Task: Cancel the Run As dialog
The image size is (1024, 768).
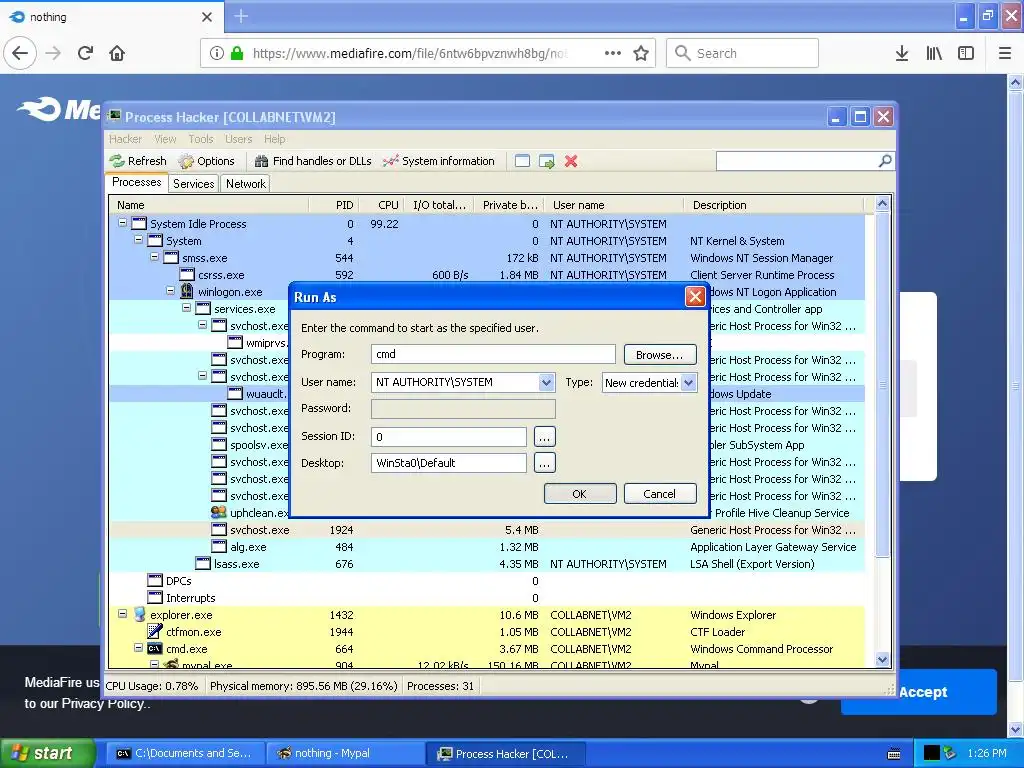Action: point(660,494)
